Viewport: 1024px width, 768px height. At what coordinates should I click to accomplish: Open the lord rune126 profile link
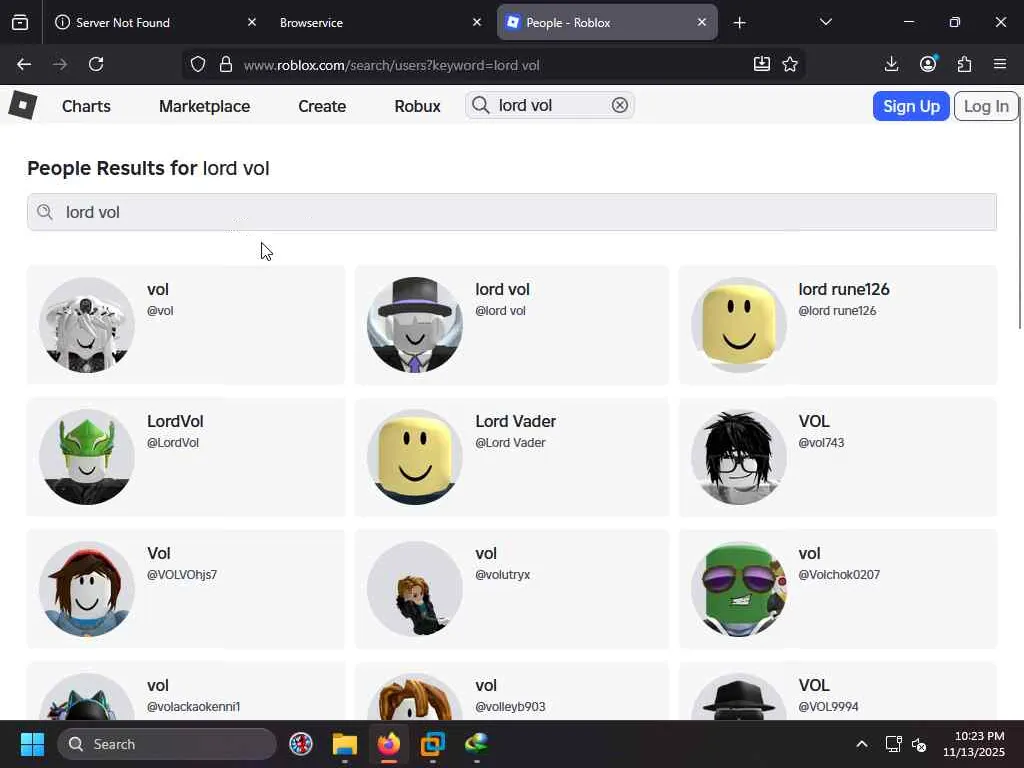pos(844,289)
